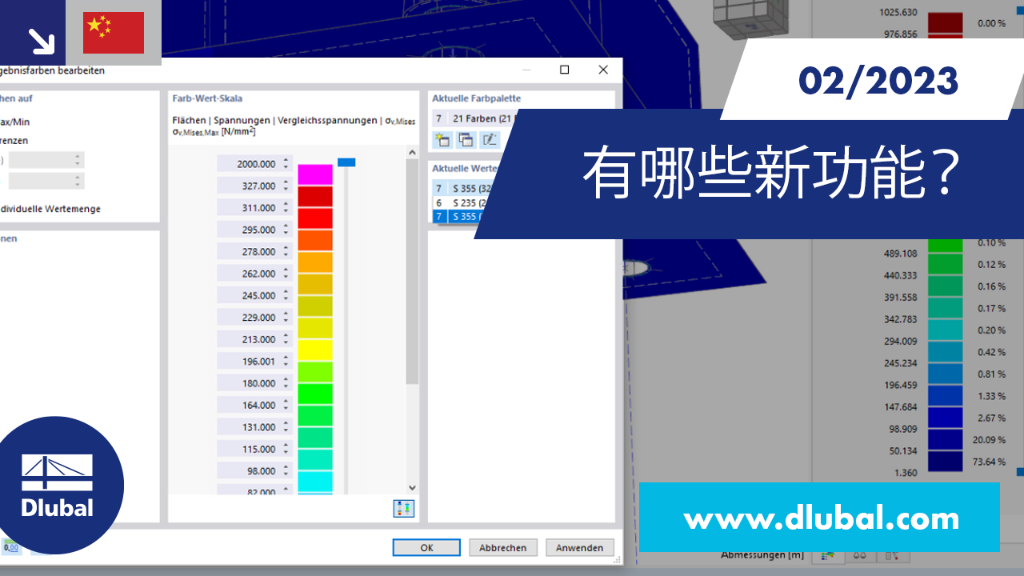Click the magenta color swatch
The width and height of the screenshot is (1024, 576).
[x=315, y=175]
